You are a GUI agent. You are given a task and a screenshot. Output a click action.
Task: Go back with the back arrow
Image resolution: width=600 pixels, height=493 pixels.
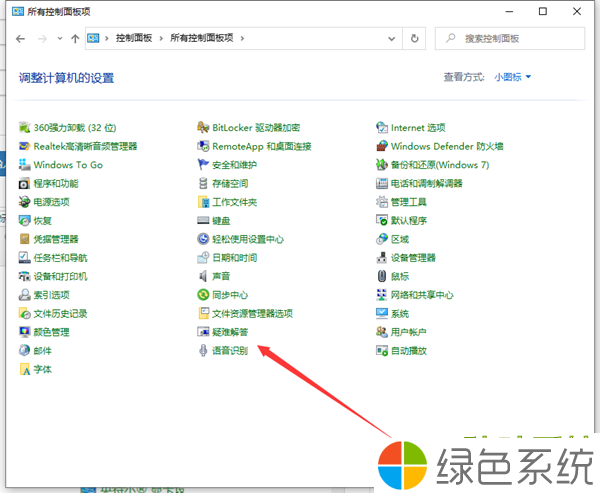(21, 38)
